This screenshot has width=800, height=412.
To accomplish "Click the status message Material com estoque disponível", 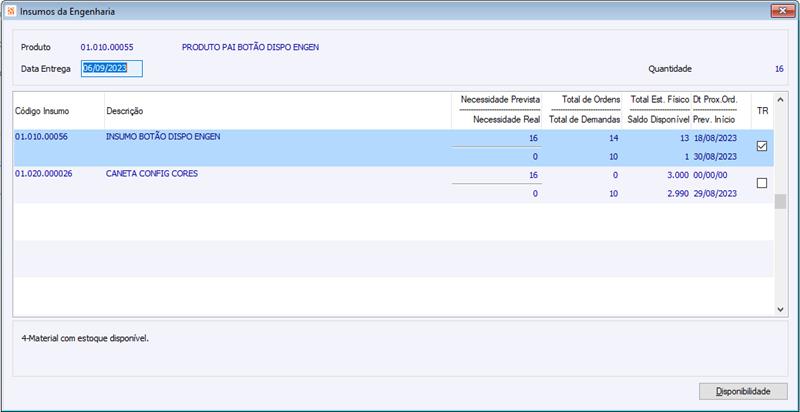I will tap(85, 339).
